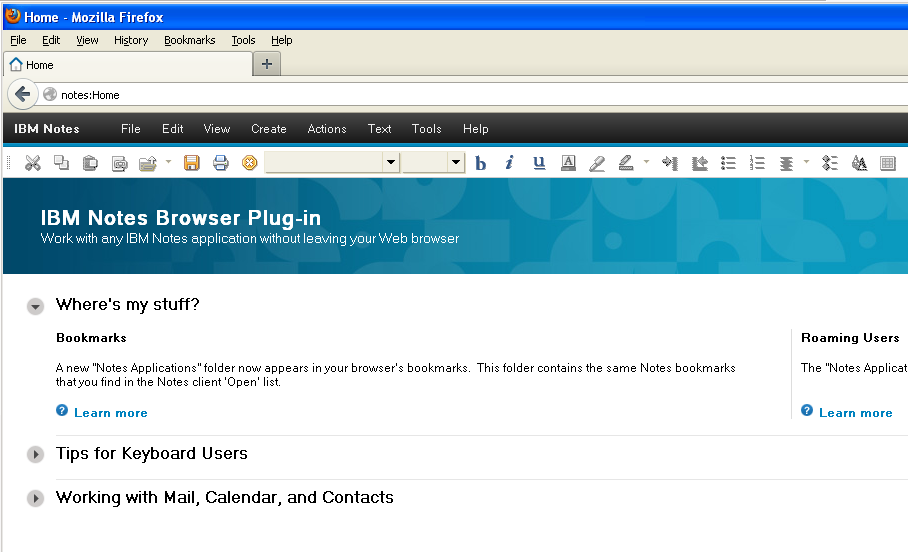Screen dimensions: 908x552
Task: Open Firefox Bookmarks menu
Action: tap(190, 40)
